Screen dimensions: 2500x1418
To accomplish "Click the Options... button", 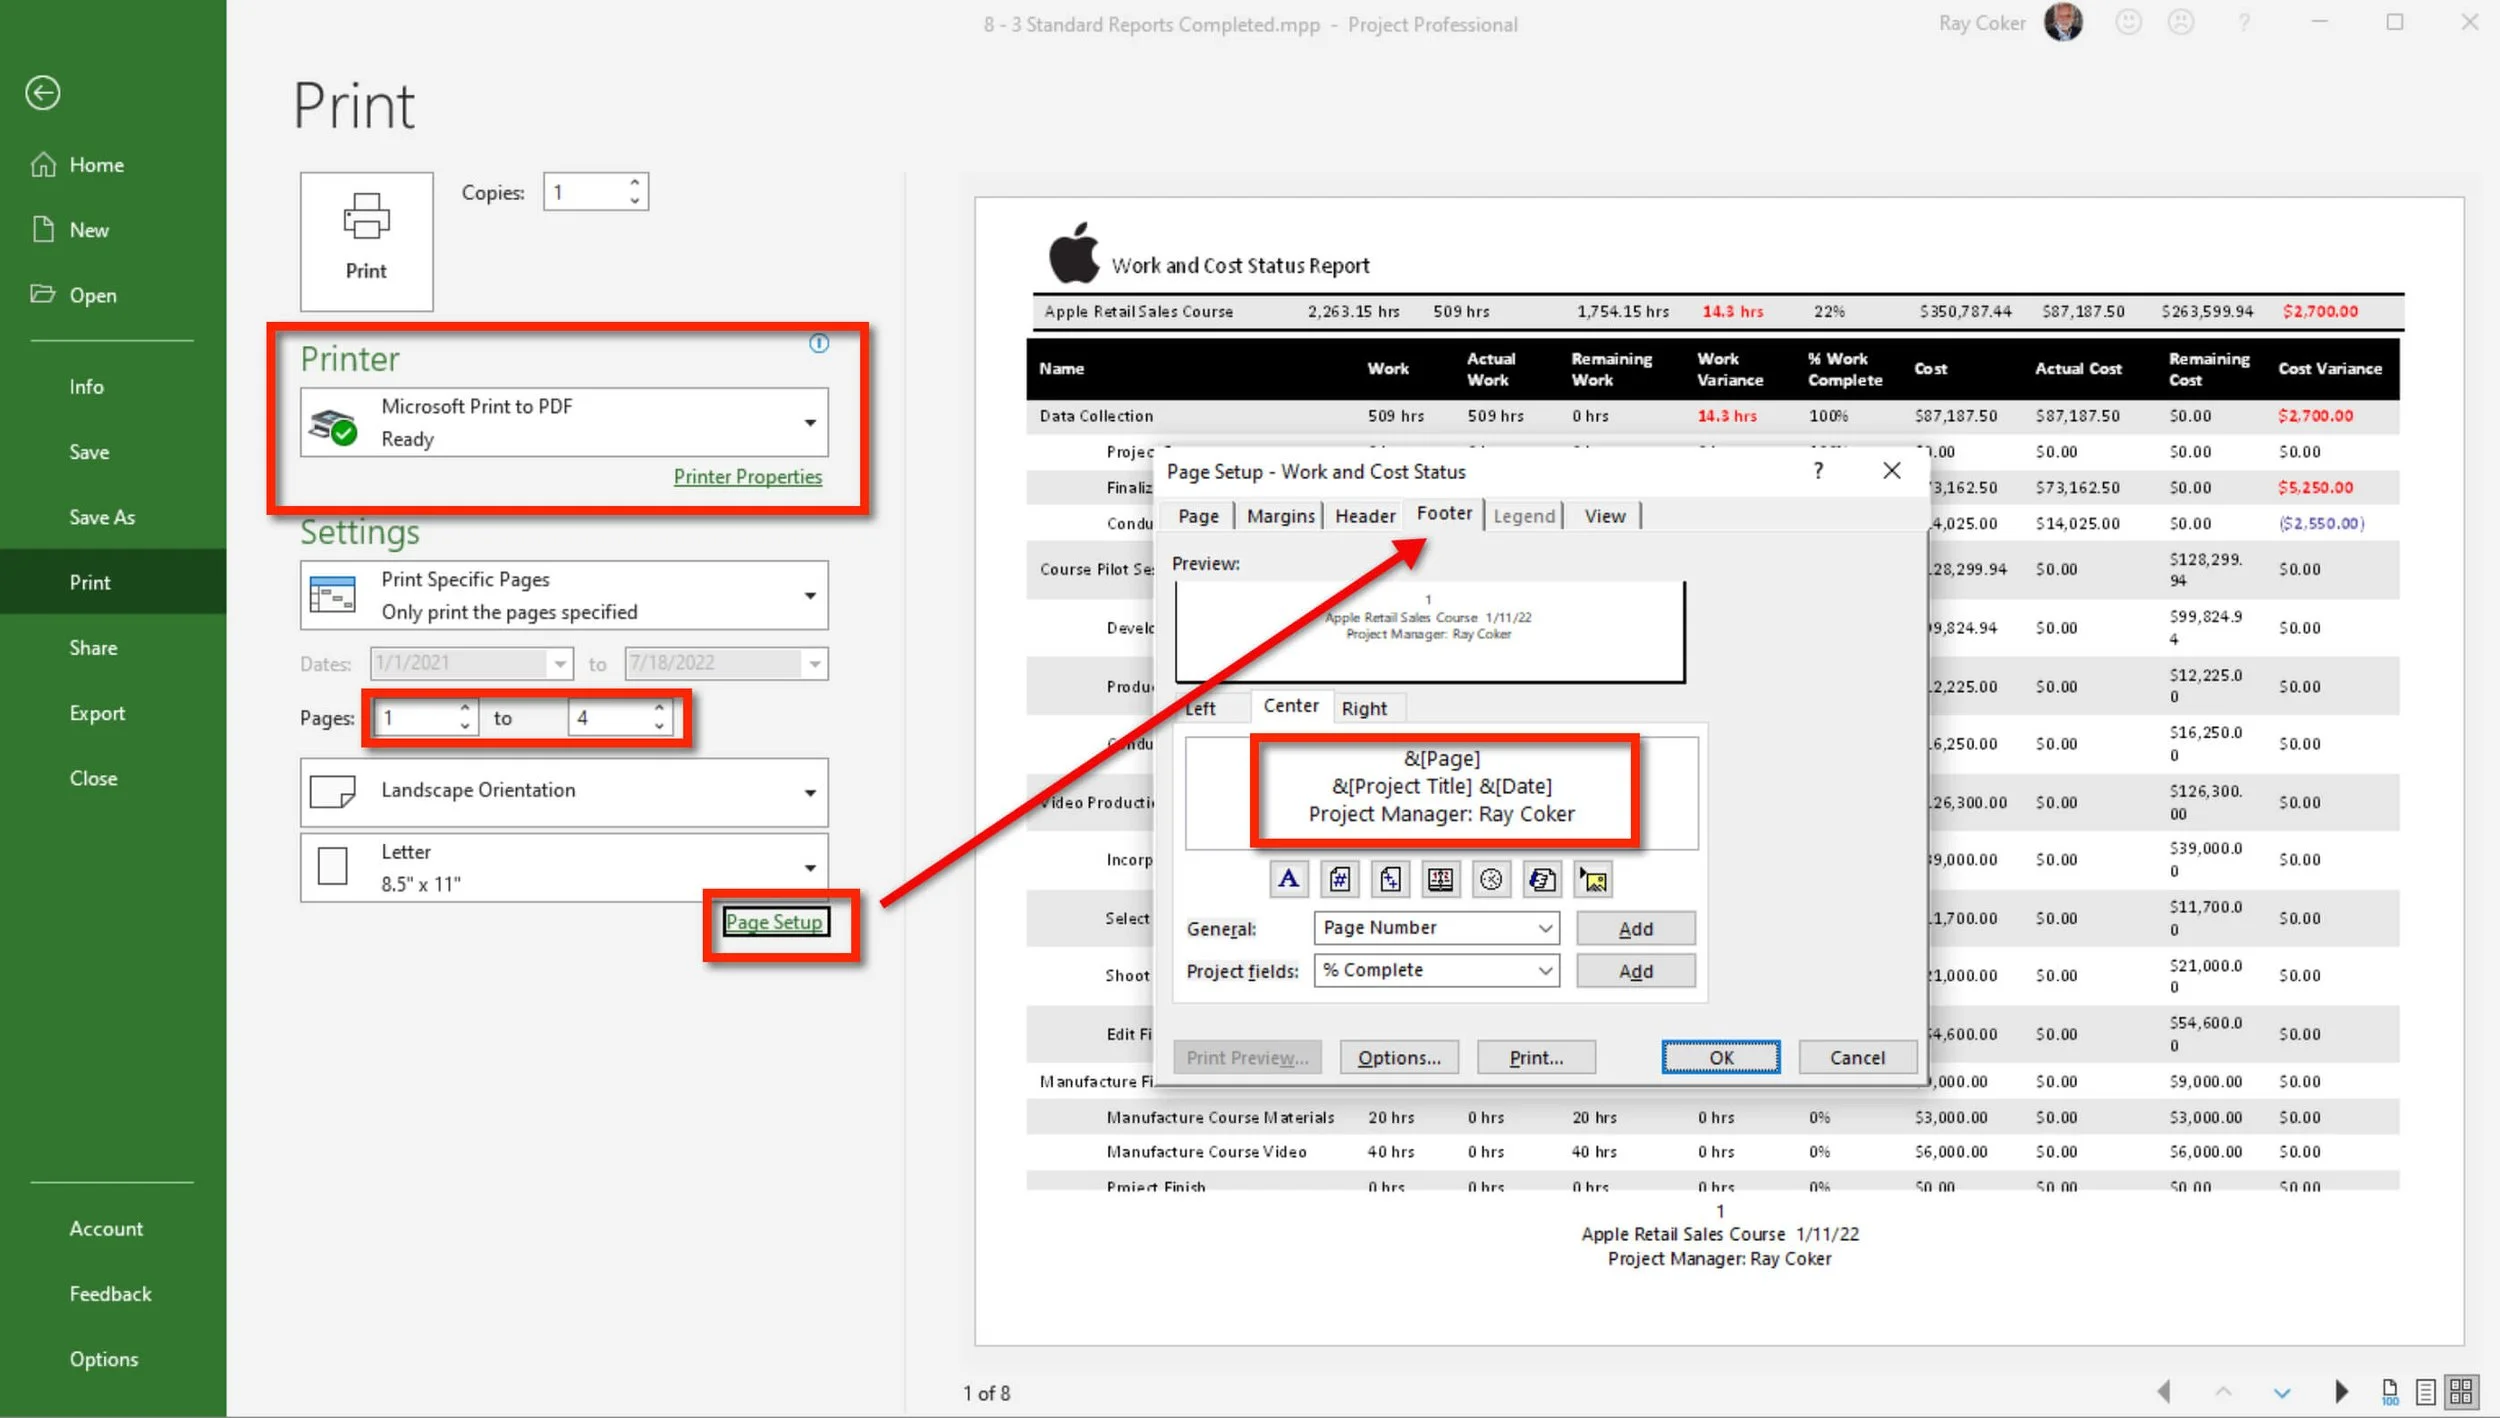I will (x=1398, y=1058).
